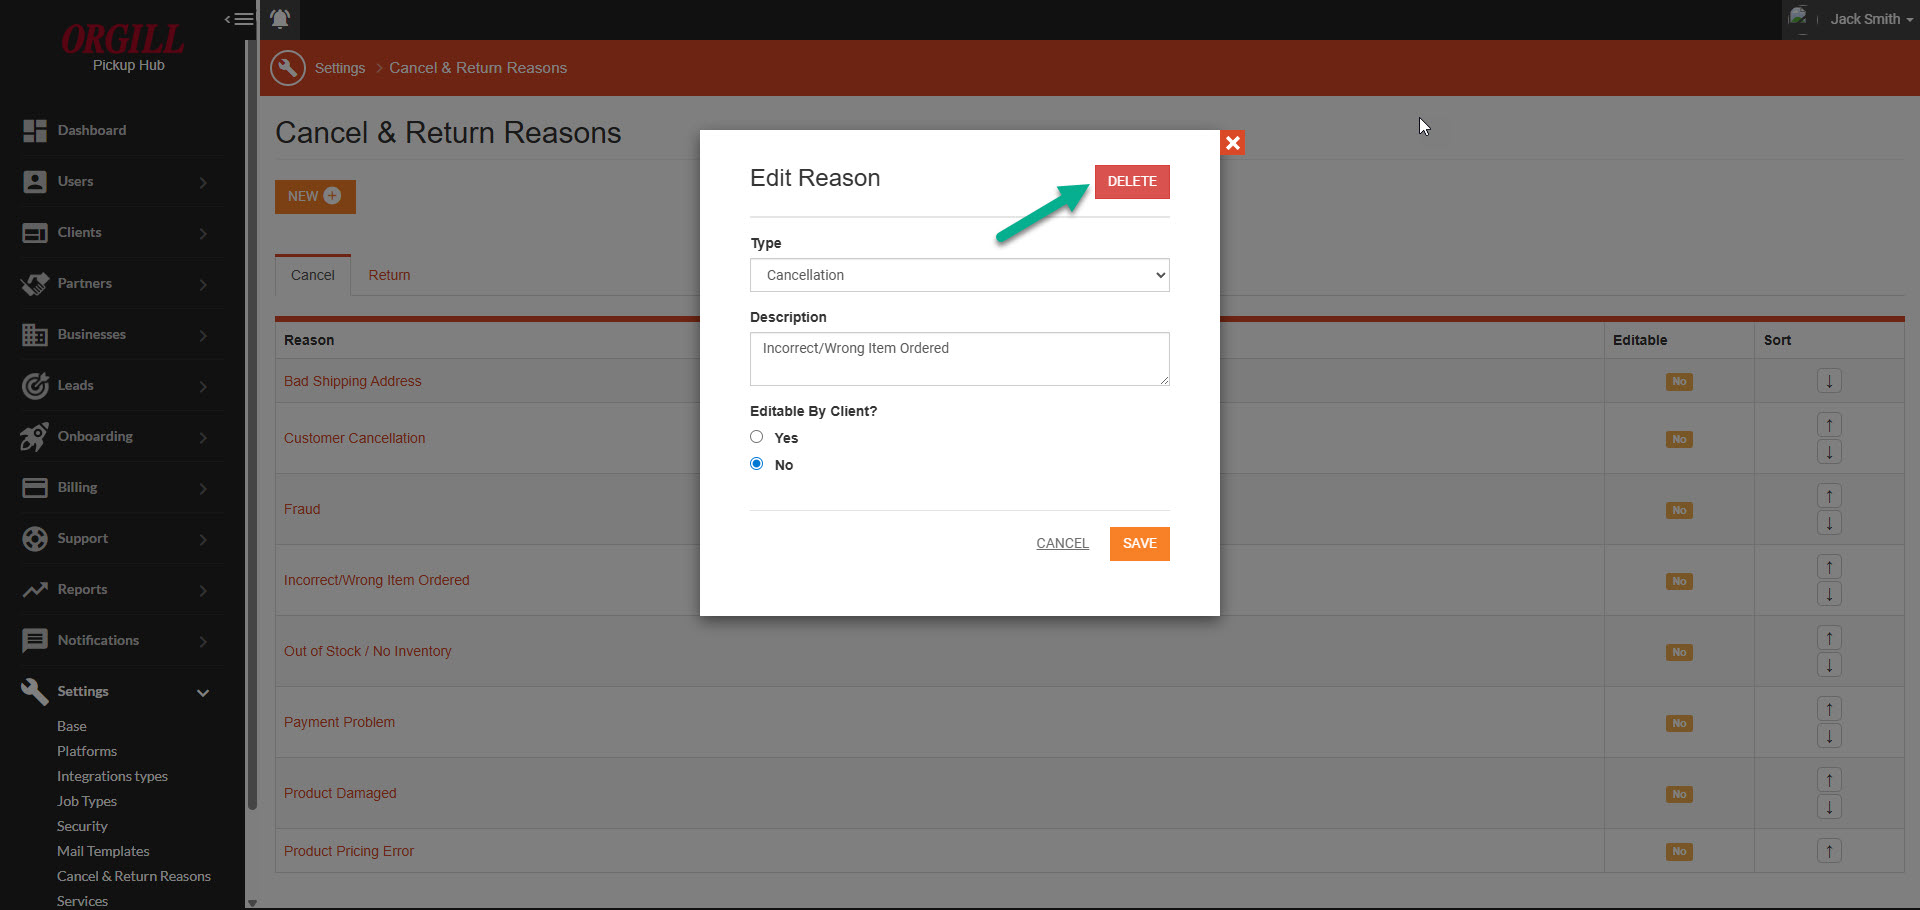Click the wrench breadcrumb icon
Screen dimensions: 1920x910
click(288, 68)
